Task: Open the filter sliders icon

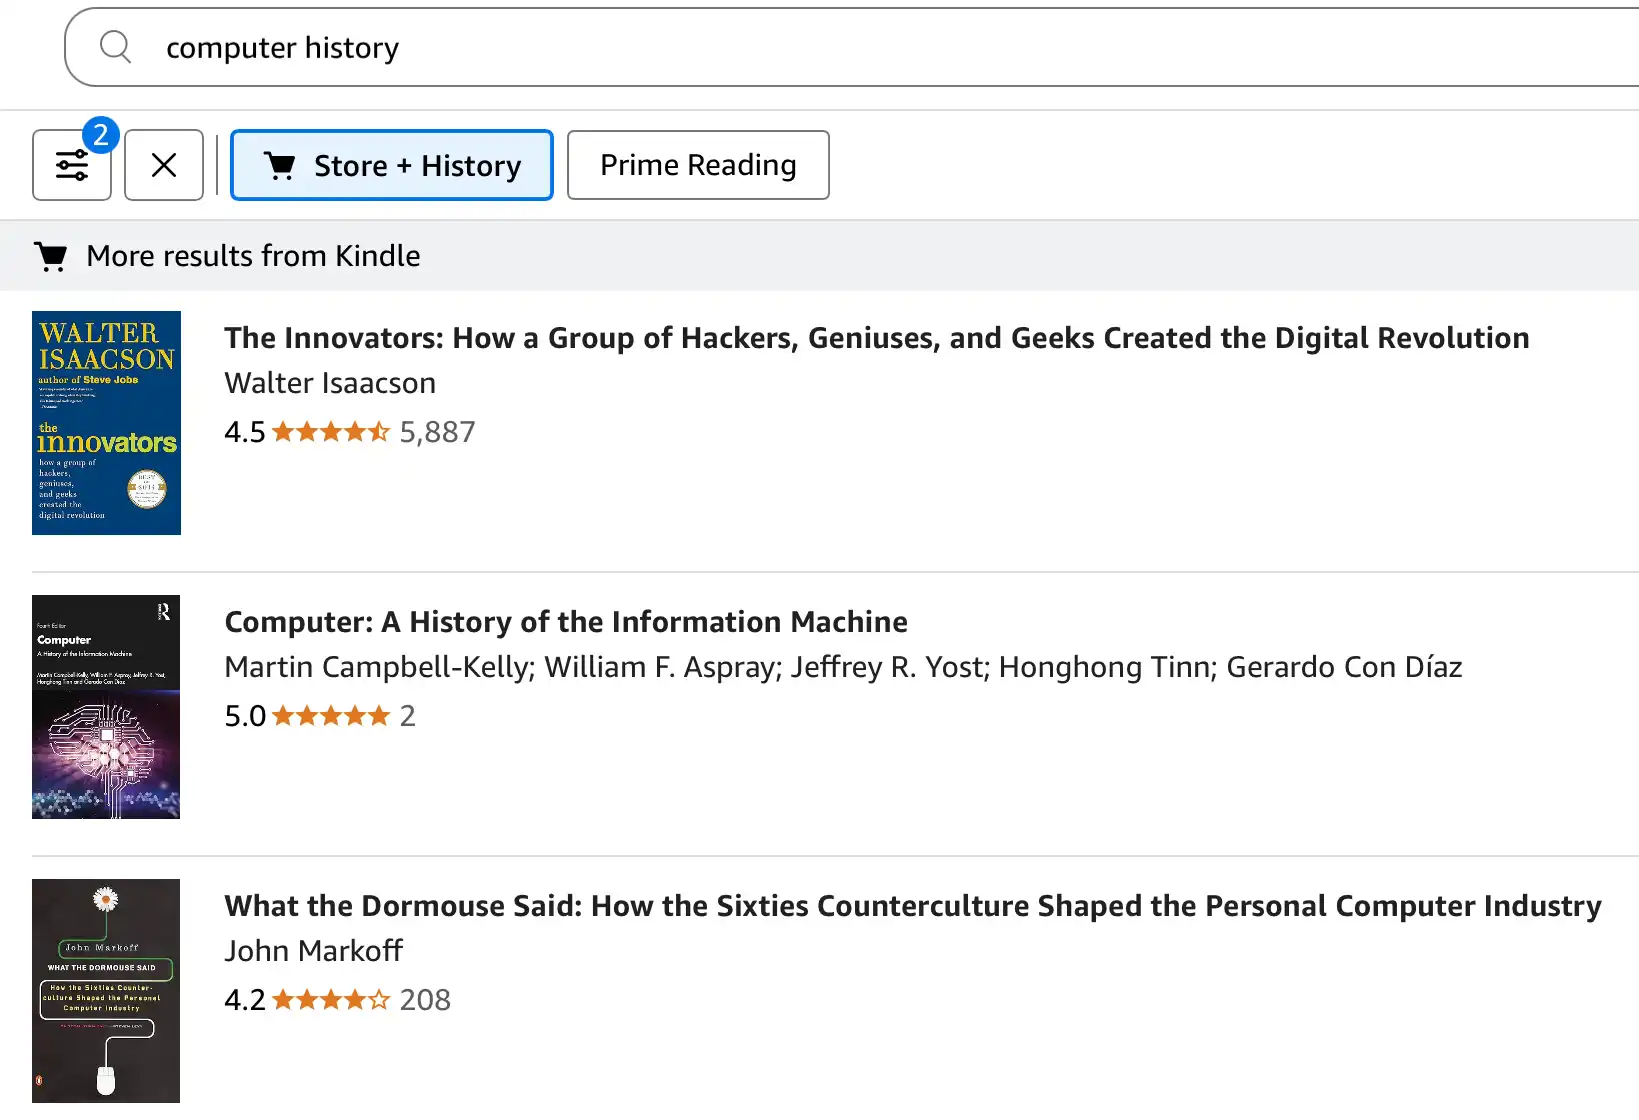Action: [72, 165]
